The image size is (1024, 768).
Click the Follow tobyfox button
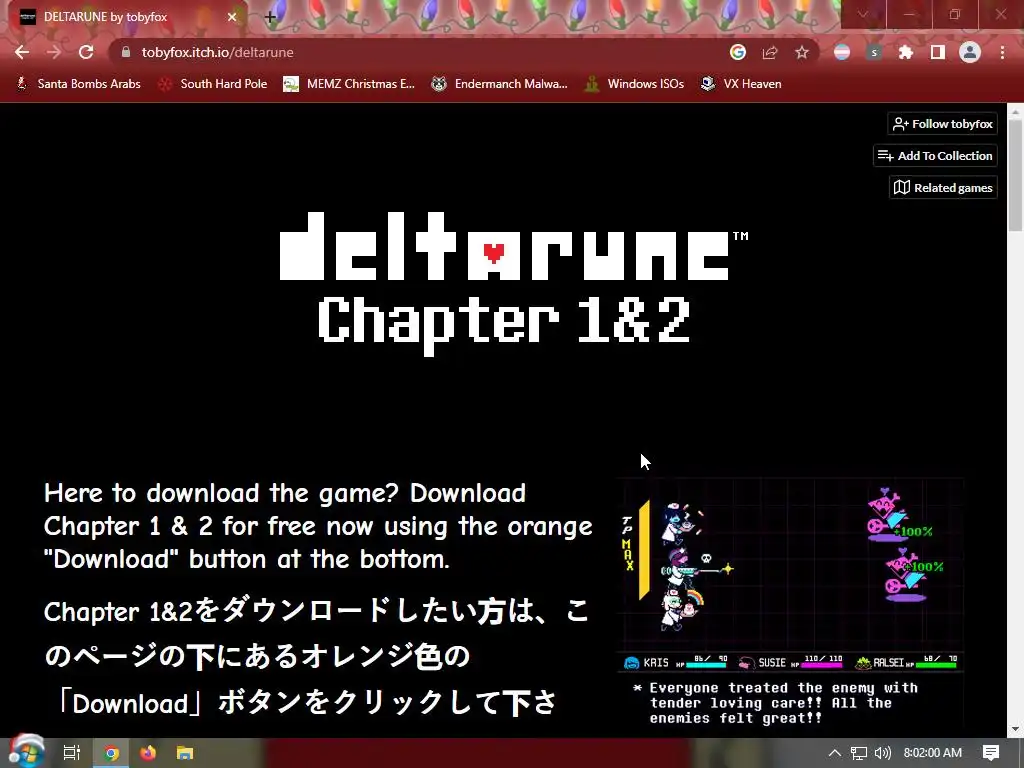tap(942, 123)
